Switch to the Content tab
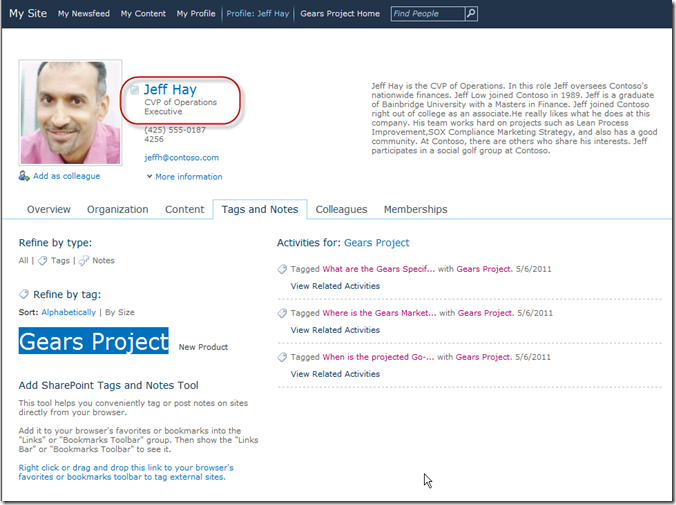The image size is (676, 505). 185,210
